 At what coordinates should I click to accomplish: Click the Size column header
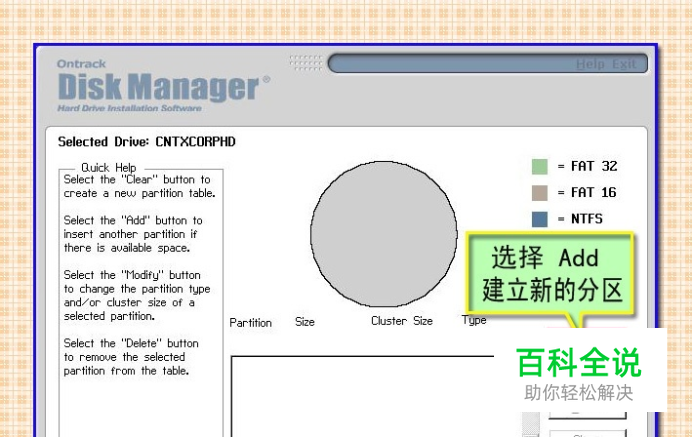[305, 321]
